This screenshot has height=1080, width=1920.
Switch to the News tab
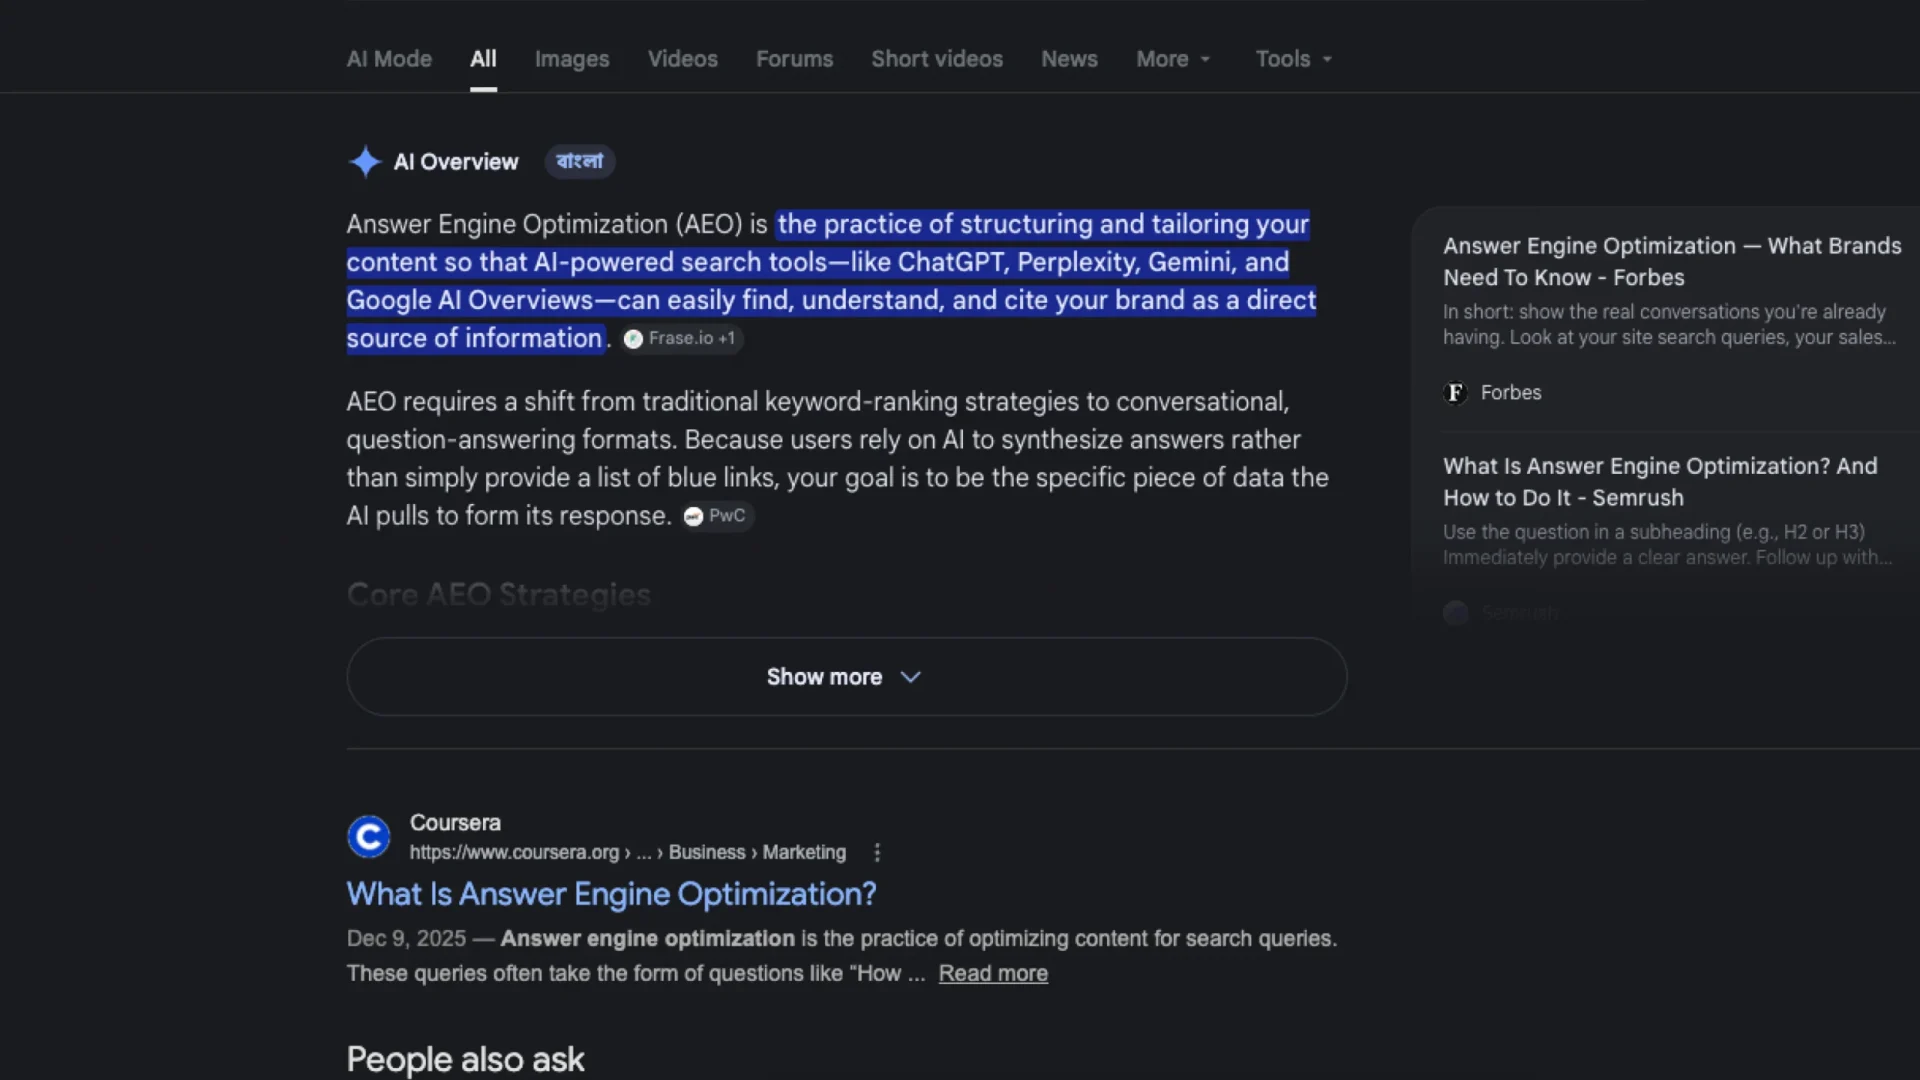1070,59
